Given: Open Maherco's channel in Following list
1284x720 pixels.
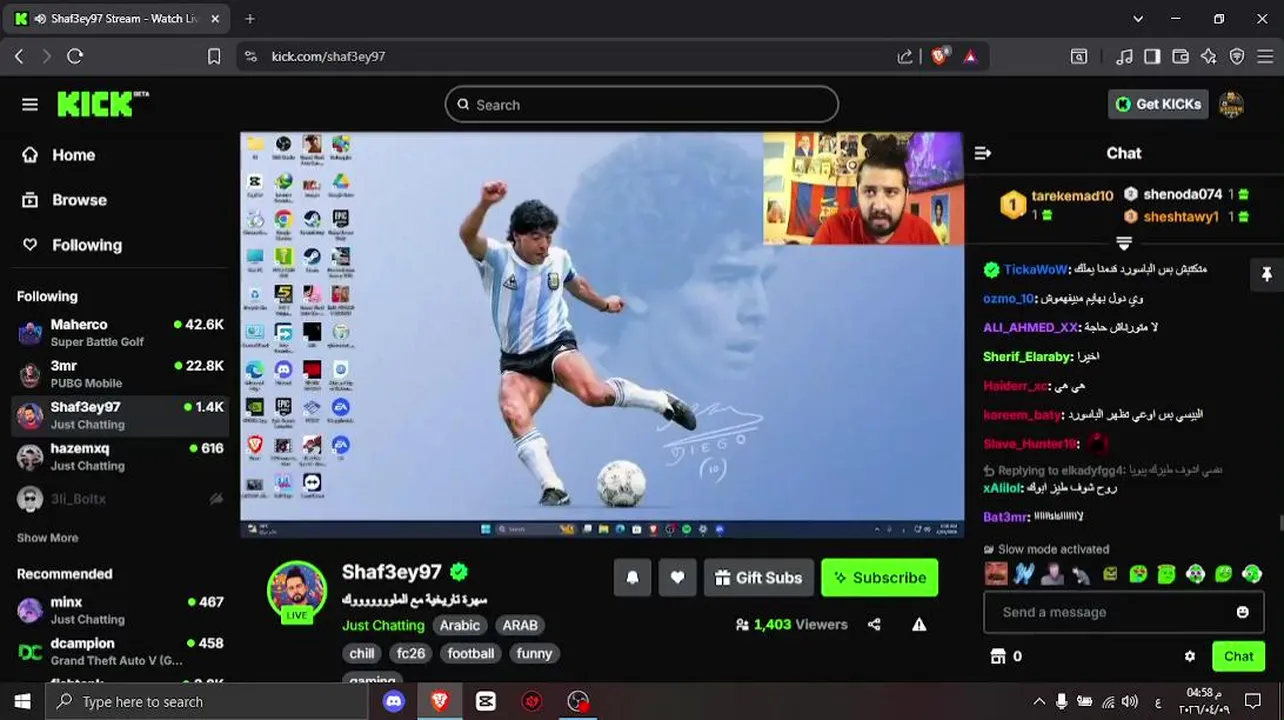Looking at the screenshot, I should tap(120, 332).
